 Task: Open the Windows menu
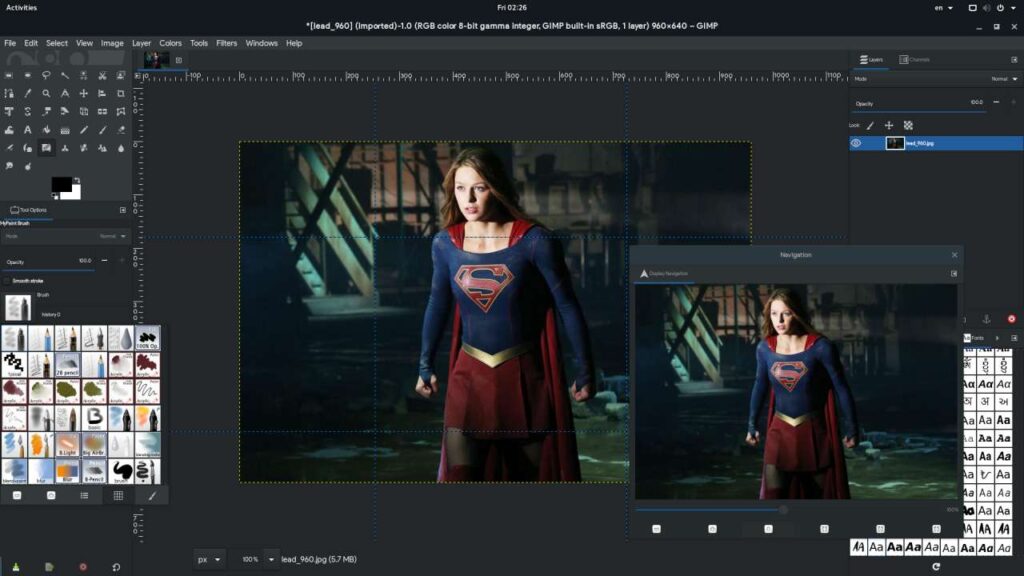261,43
